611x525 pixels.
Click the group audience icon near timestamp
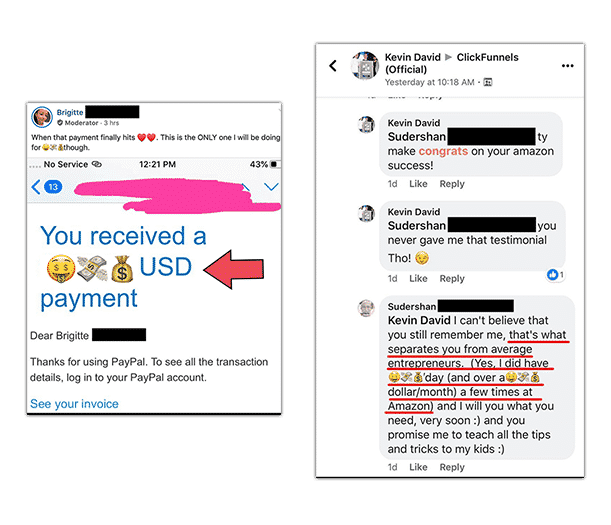coord(488,82)
